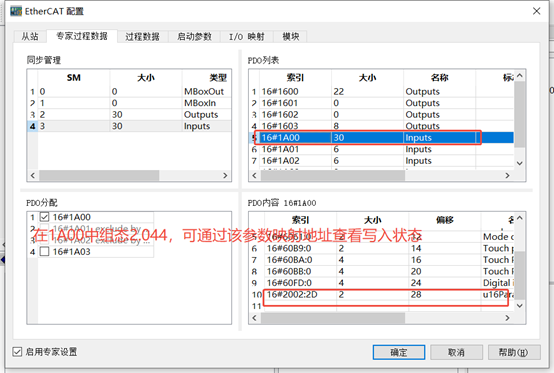Click PDO content scroll down arrow
Screen dimensions: 554x373
click(519, 306)
